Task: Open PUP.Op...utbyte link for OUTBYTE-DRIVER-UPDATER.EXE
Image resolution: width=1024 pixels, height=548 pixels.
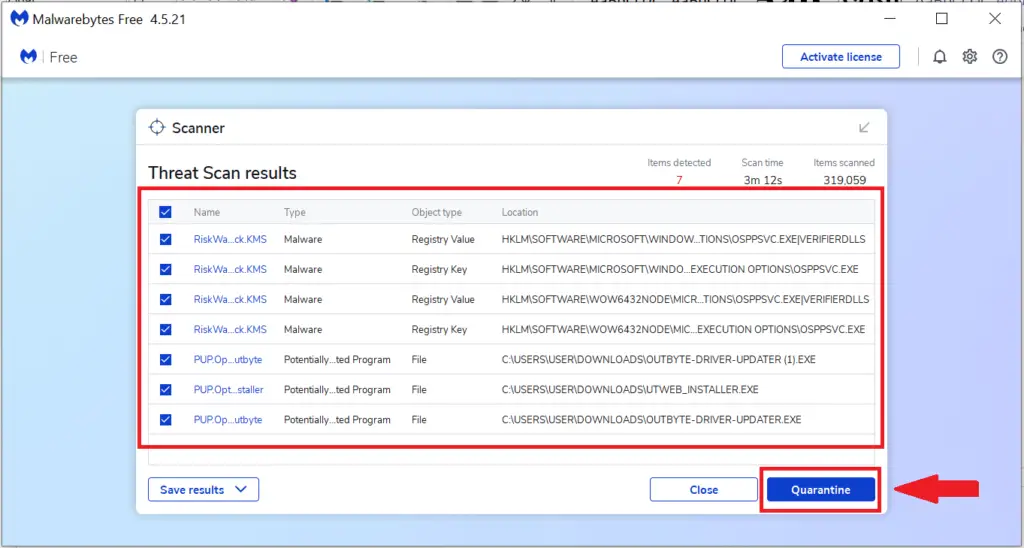Action: pyautogui.click(x=228, y=420)
